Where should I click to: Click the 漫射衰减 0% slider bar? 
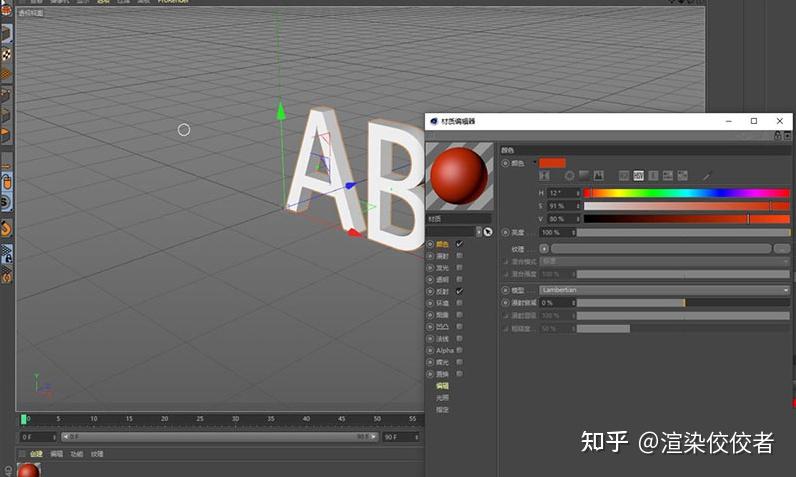pyautogui.click(x=683, y=302)
